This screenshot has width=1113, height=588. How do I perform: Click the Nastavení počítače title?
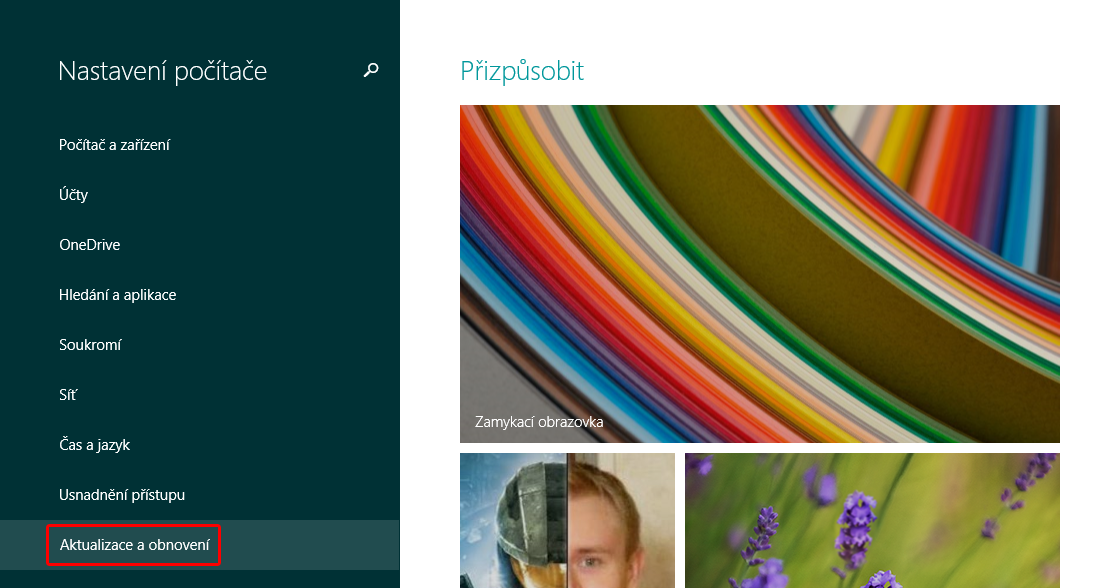pos(162,71)
